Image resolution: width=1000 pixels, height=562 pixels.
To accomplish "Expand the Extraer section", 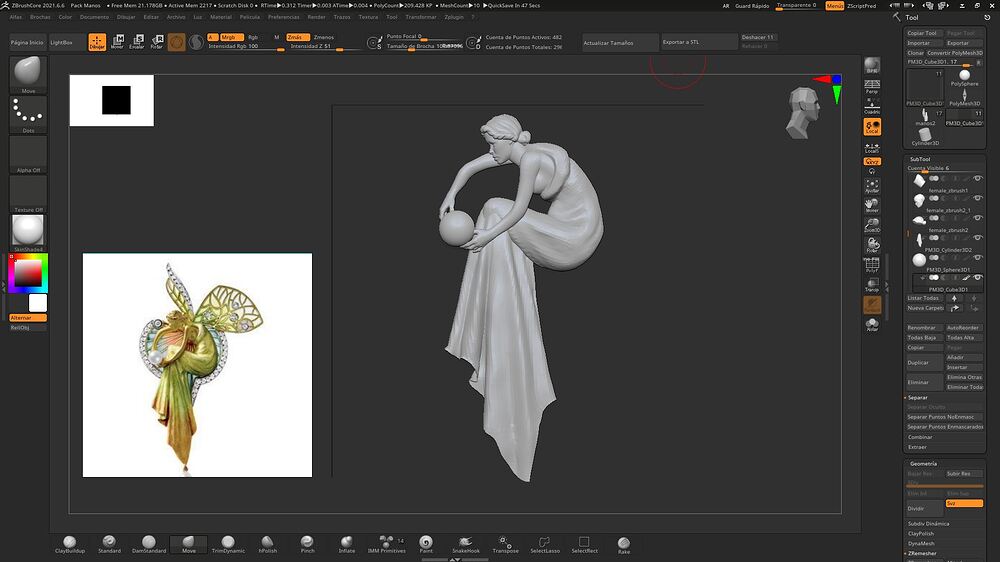I will 917,447.
